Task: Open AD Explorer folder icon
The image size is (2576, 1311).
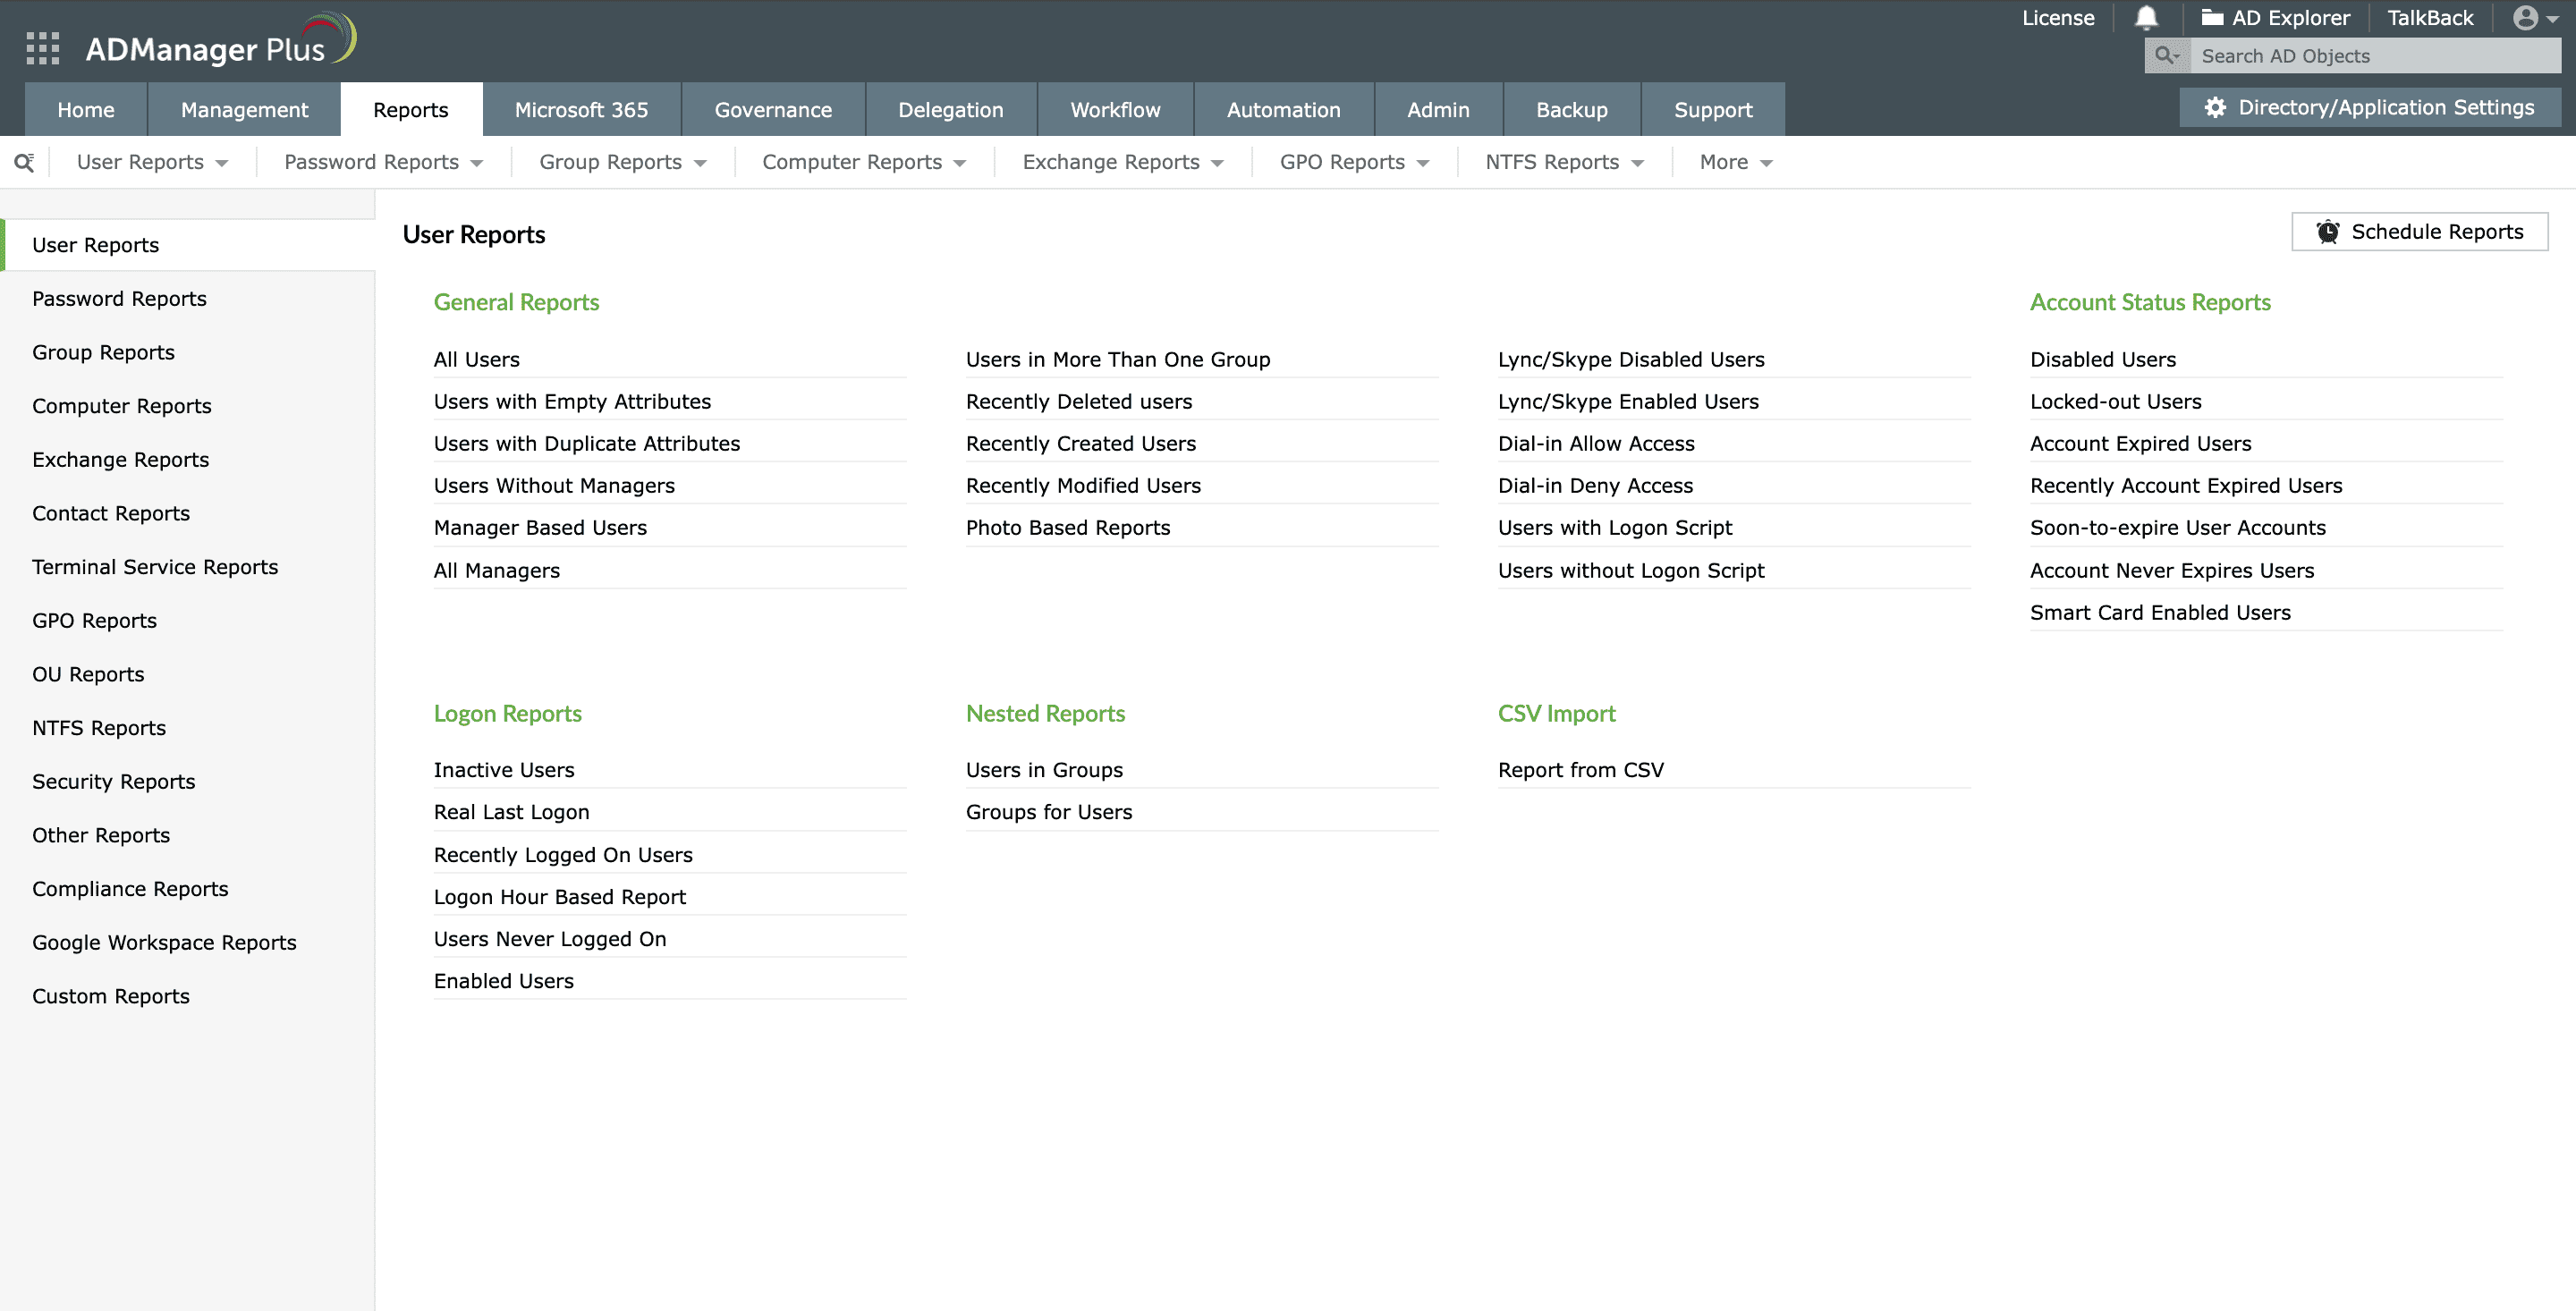Action: [2212, 17]
